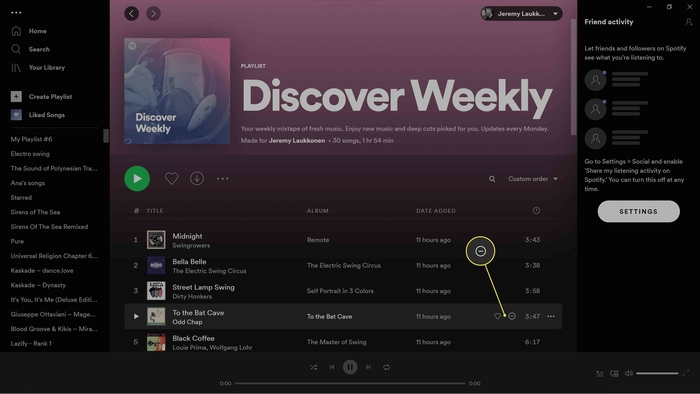
Task: Toggle shuffle playback
Action: tap(313, 367)
